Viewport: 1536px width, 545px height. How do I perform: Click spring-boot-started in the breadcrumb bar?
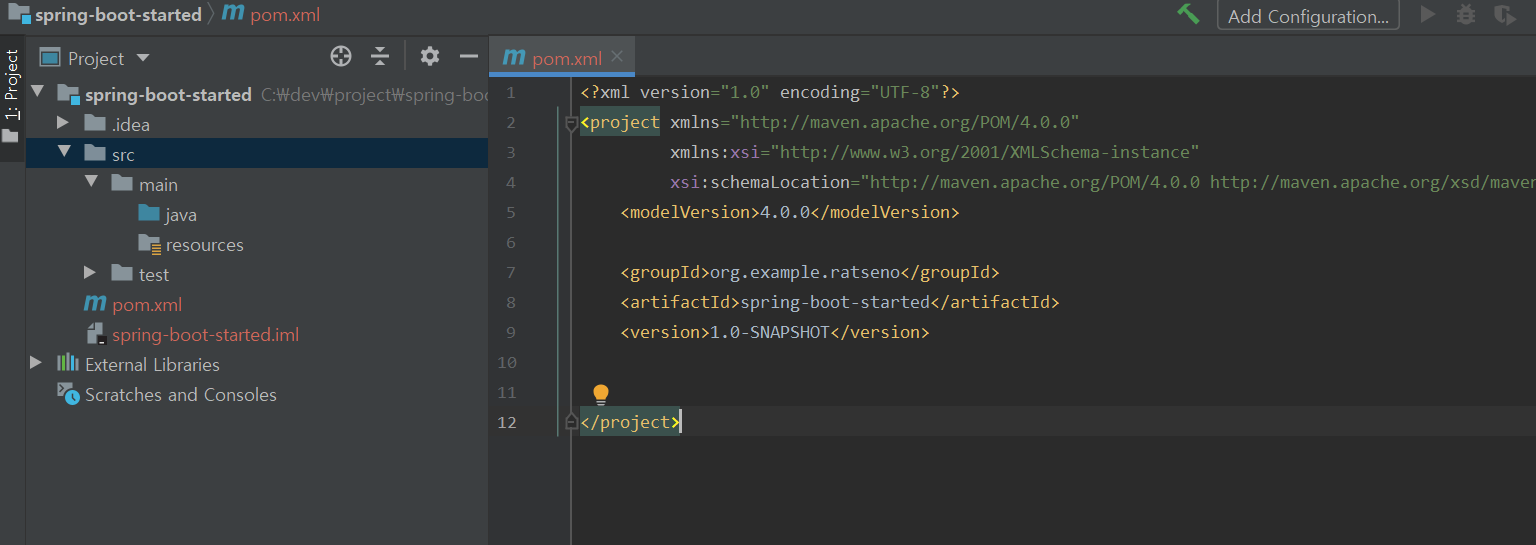coord(118,15)
